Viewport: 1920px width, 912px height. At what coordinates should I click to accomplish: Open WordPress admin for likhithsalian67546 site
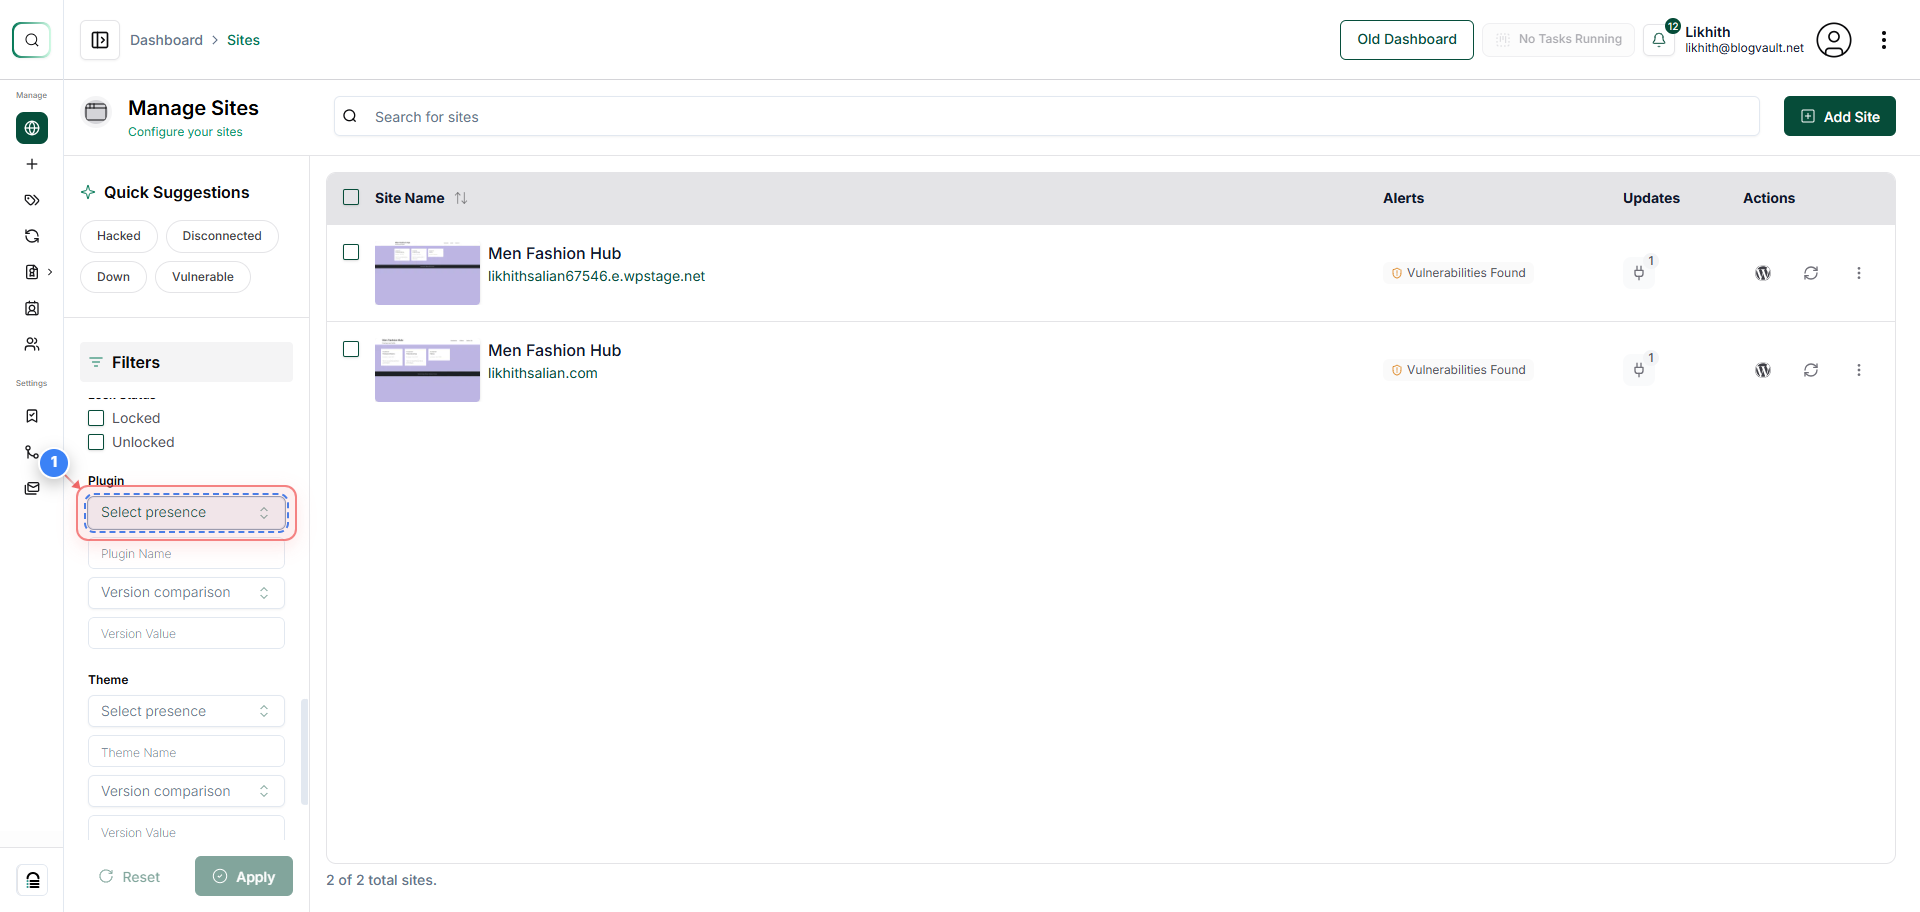(1763, 272)
